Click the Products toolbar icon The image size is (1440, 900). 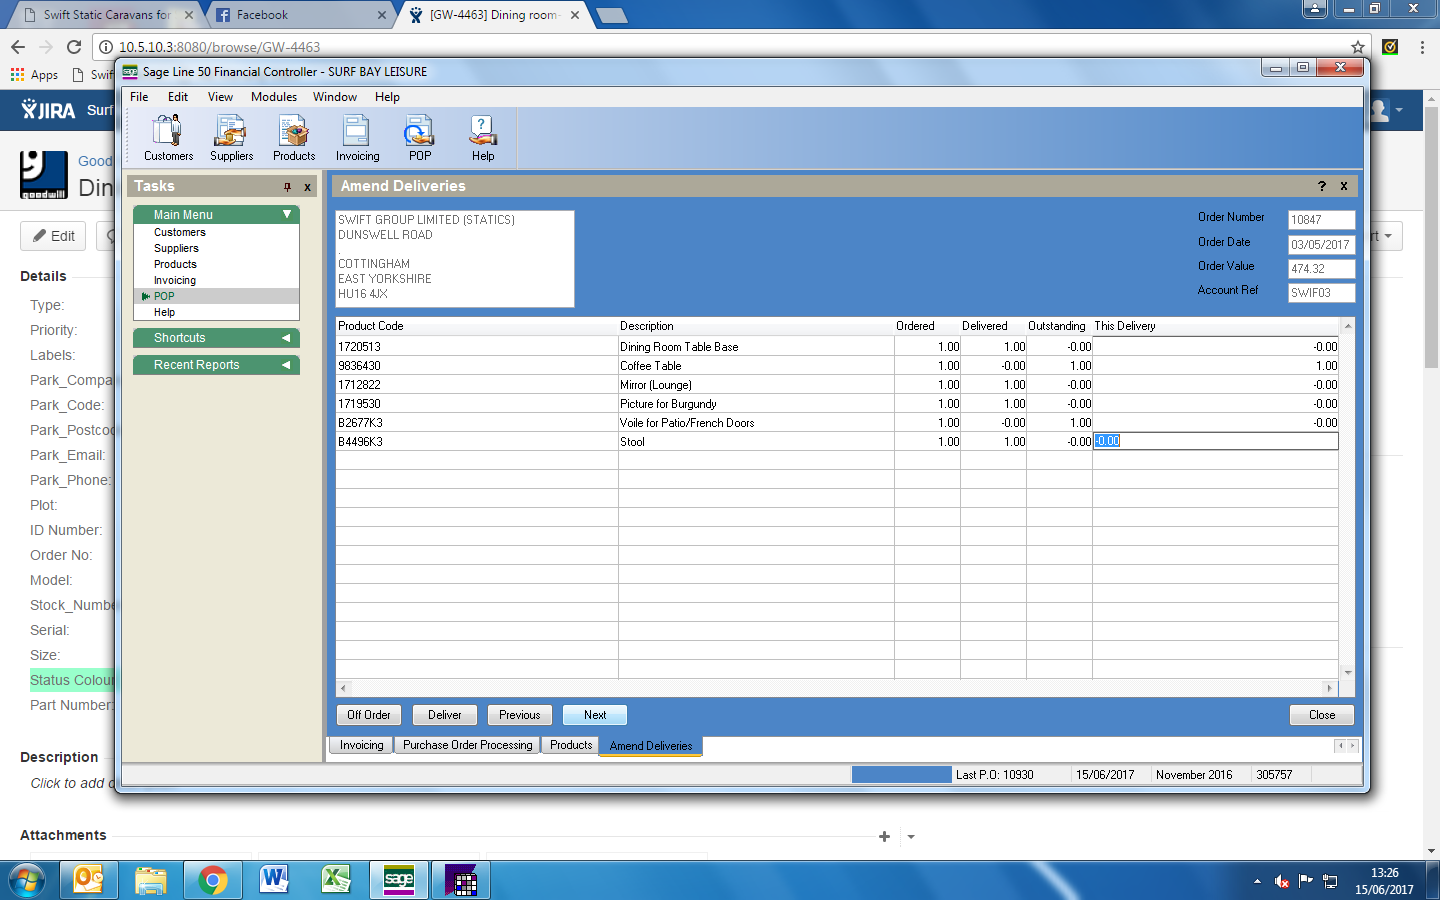(x=294, y=137)
